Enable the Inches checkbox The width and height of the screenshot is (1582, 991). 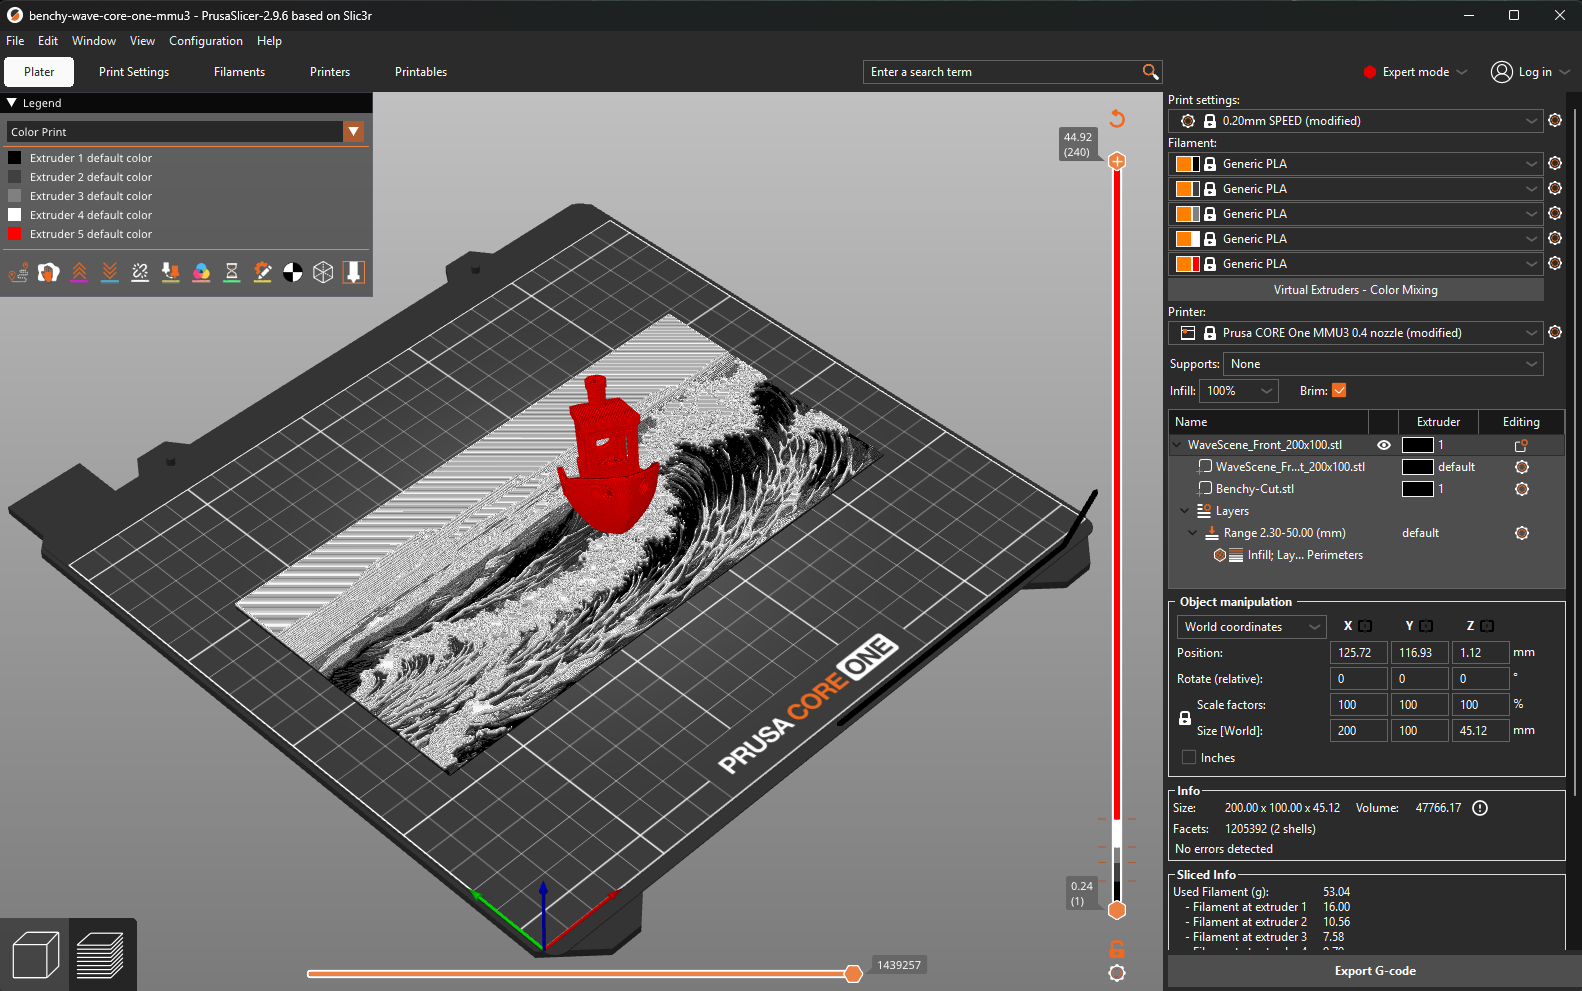(1189, 758)
